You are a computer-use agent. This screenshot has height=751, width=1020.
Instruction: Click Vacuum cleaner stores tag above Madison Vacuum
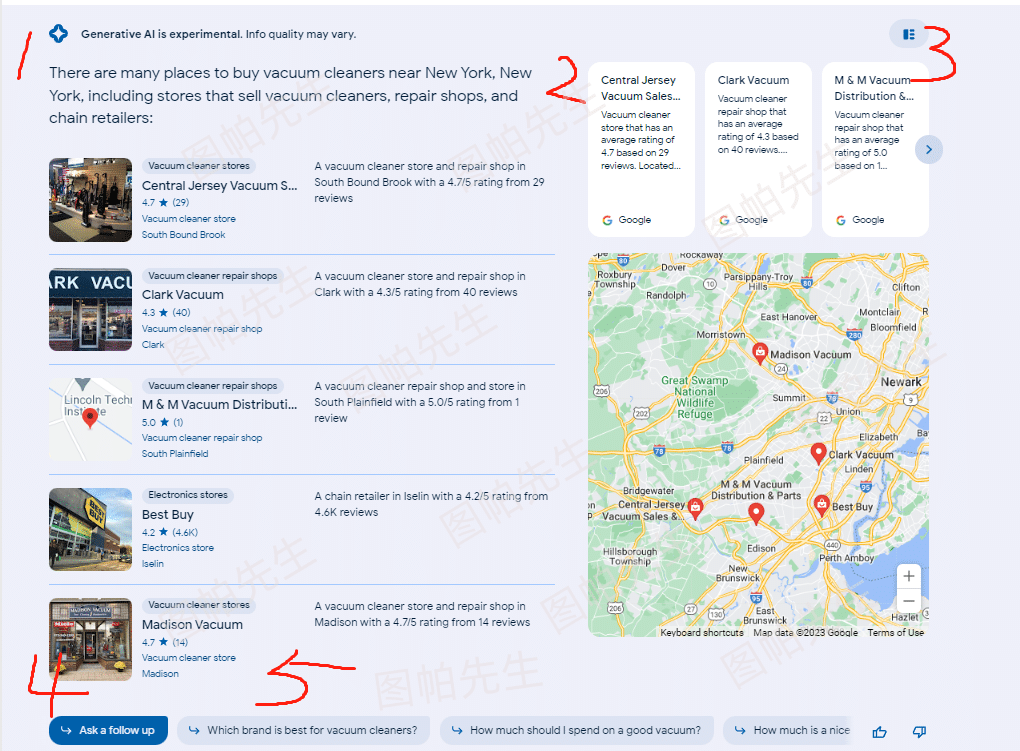[x=199, y=605]
